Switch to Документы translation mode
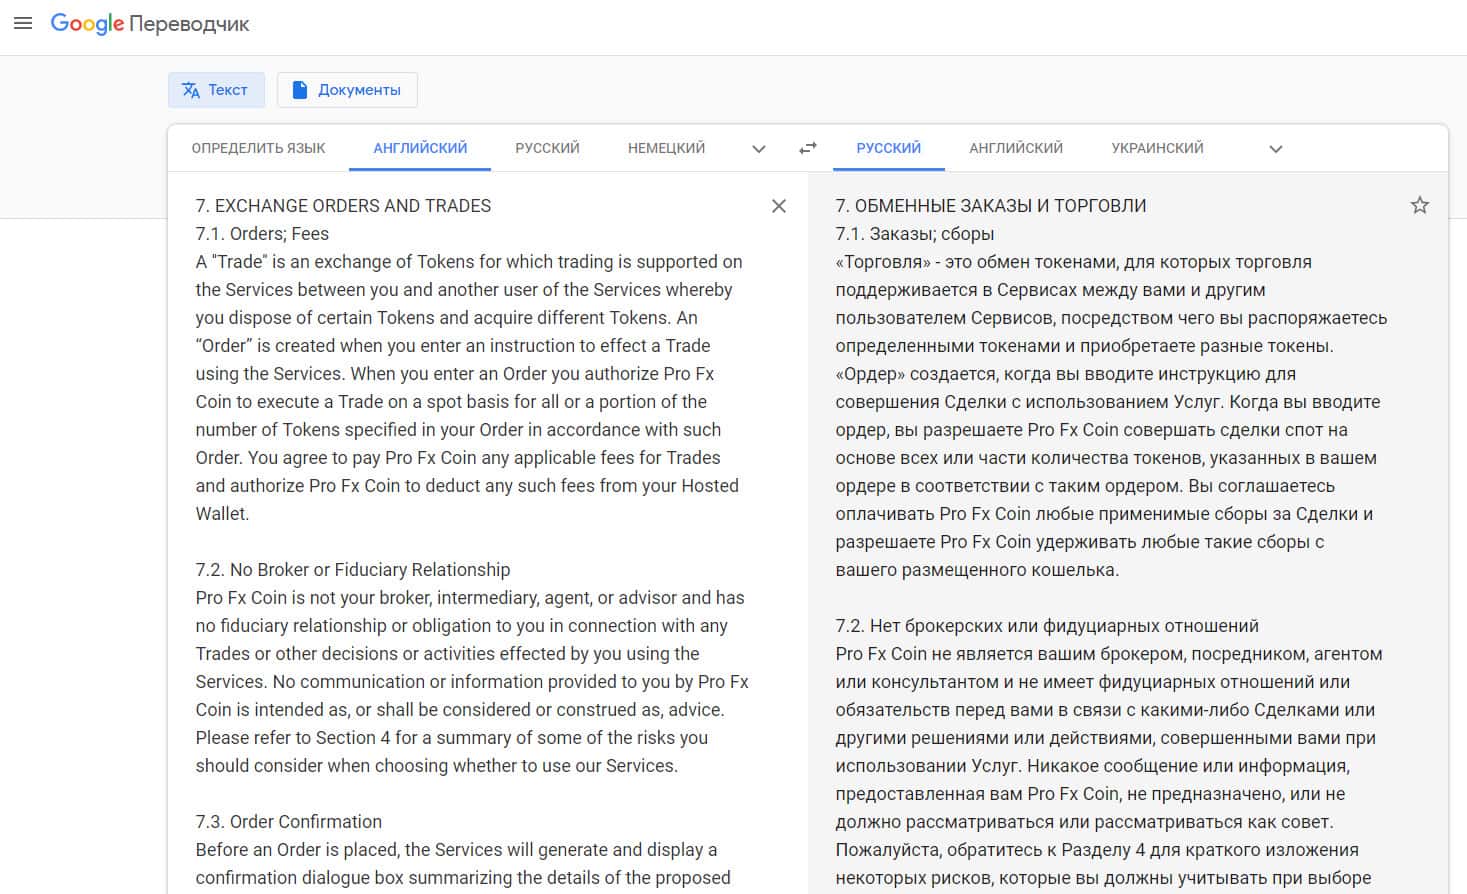Screen dimensions: 1467x894 pyautogui.click(x=347, y=90)
